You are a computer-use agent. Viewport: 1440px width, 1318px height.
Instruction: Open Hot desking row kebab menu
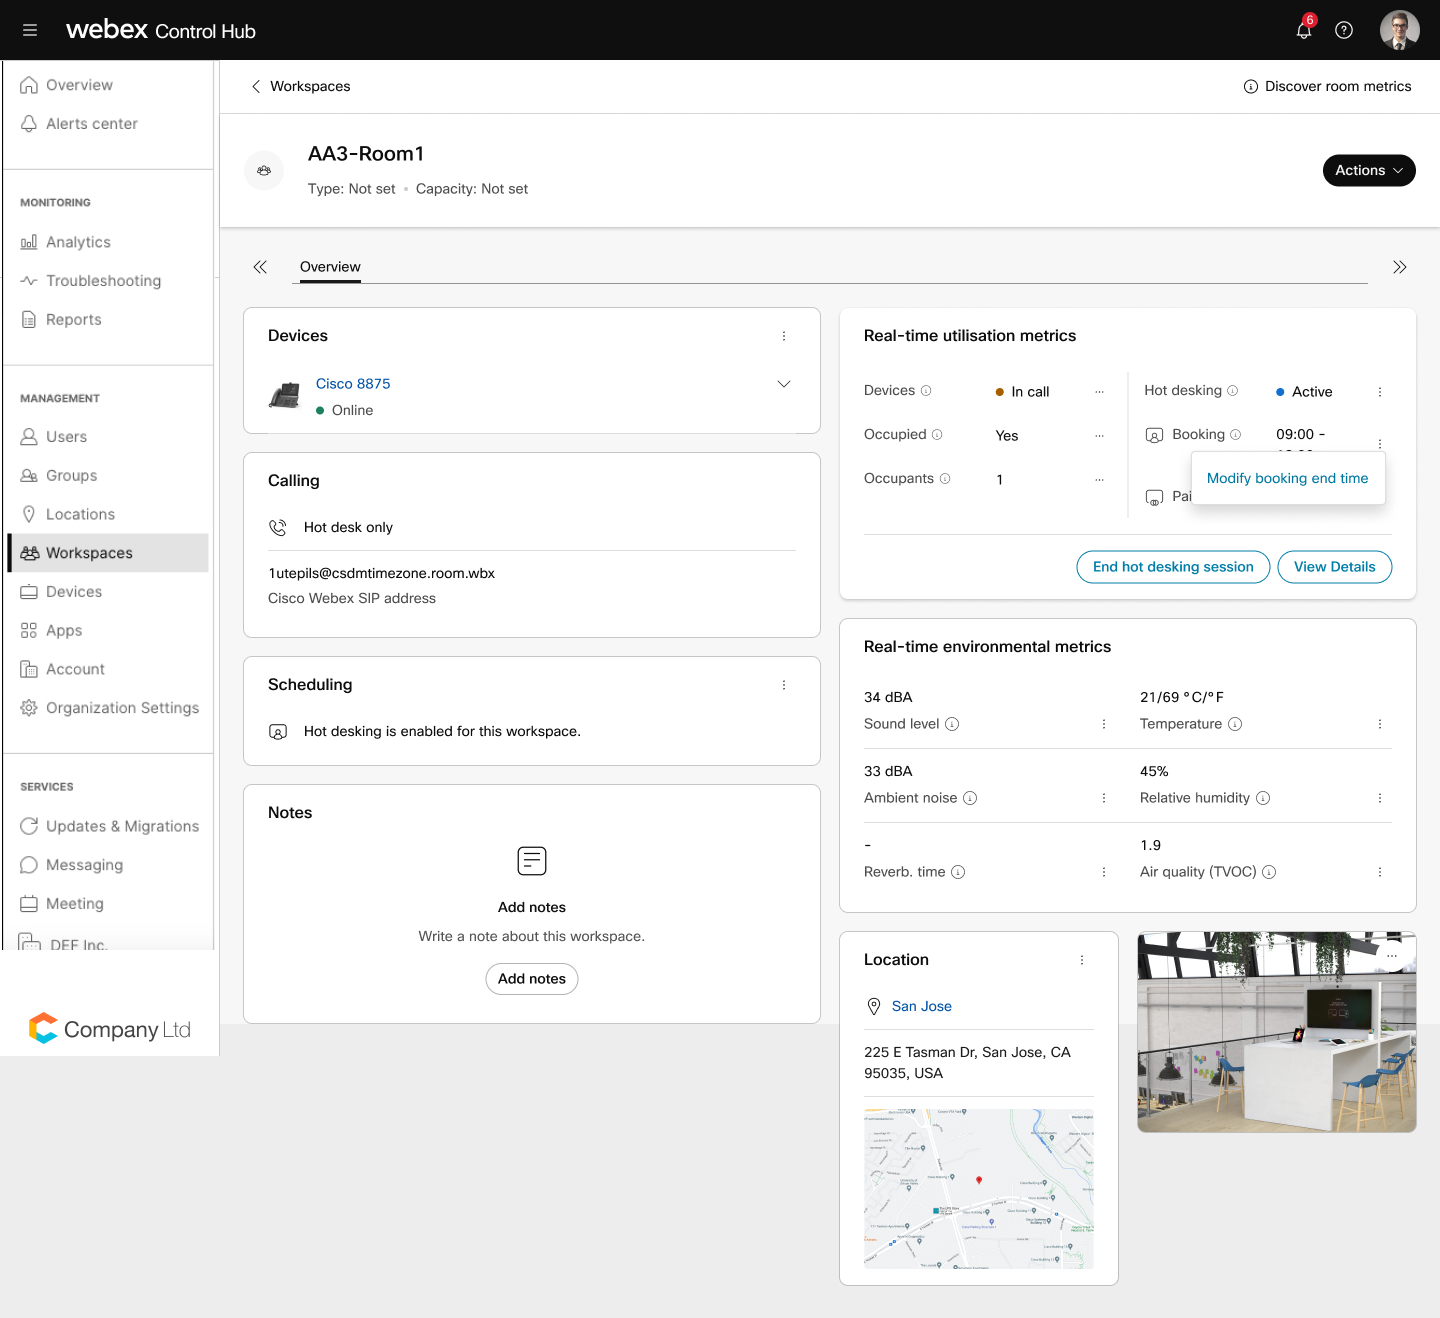point(1380,392)
